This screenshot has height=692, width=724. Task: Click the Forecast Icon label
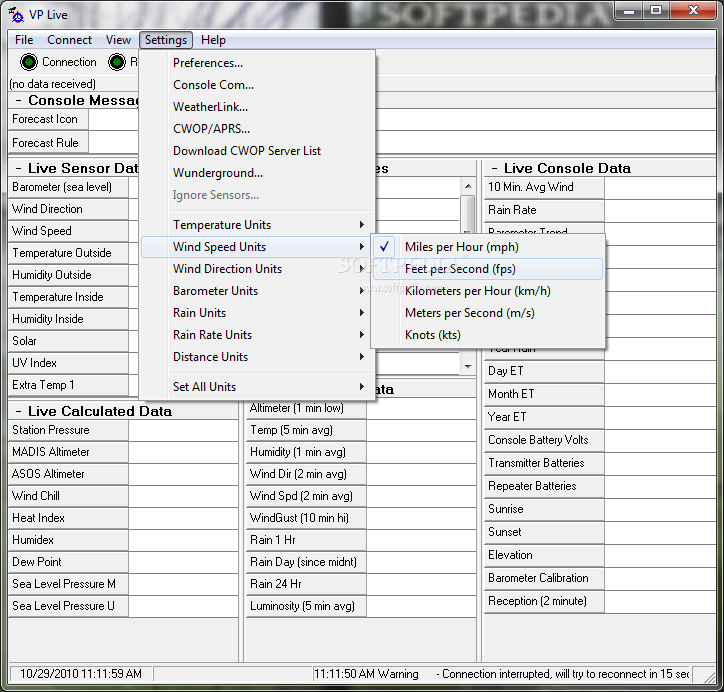tap(48, 119)
